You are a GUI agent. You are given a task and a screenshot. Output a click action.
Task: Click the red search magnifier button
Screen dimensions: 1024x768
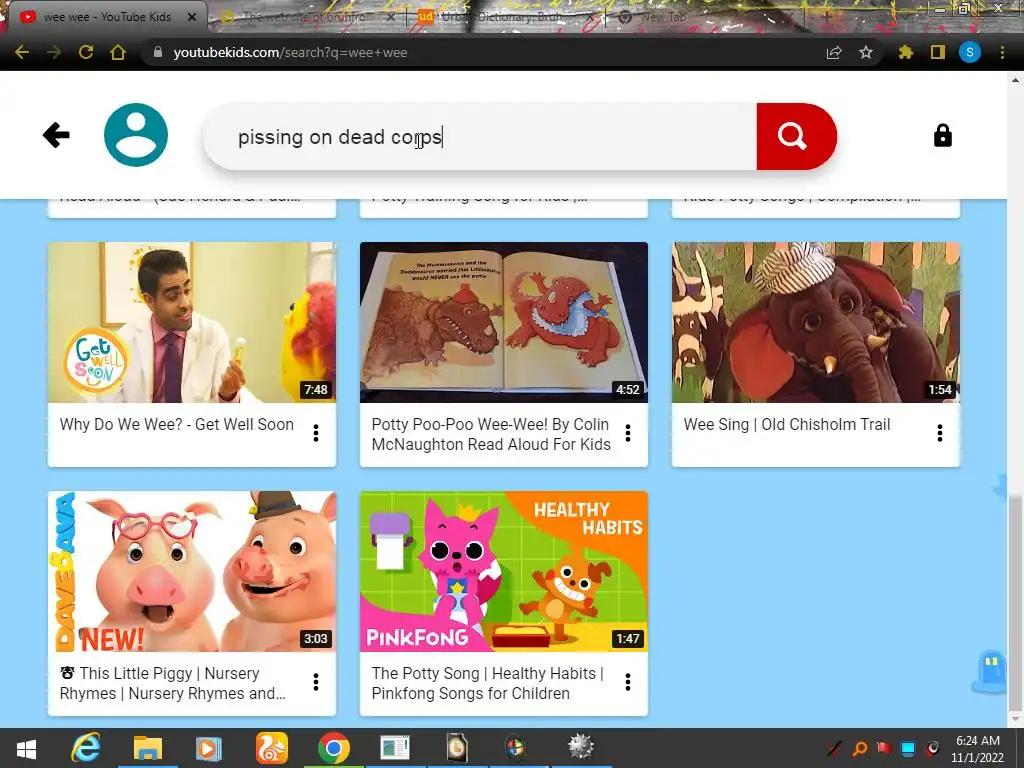click(795, 136)
